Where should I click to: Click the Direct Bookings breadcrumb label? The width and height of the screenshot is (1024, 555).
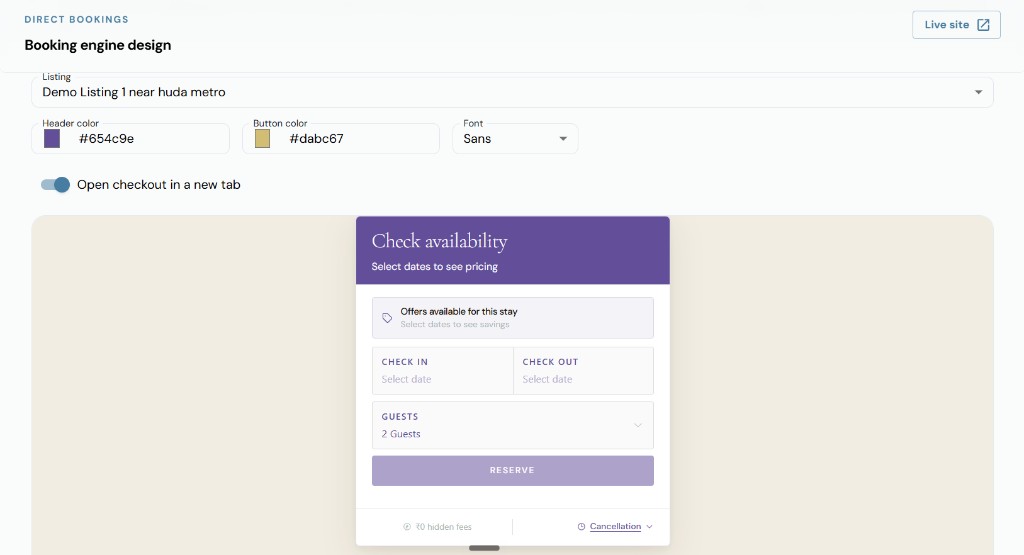coord(76,20)
